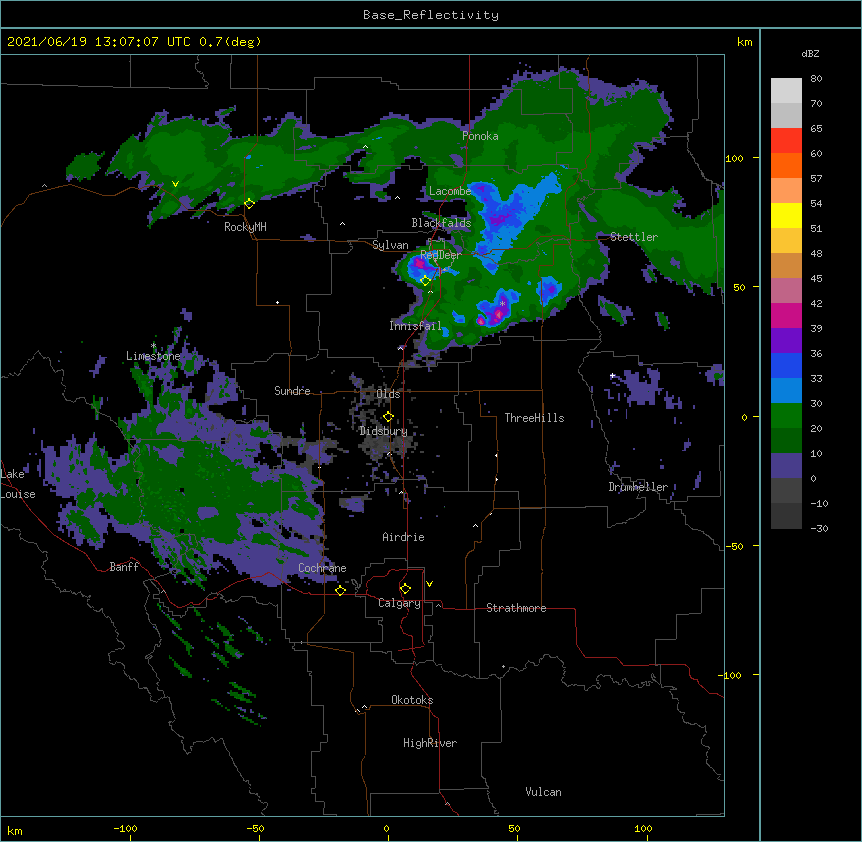Click the Limestone label
The height and width of the screenshot is (842, 862).
coord(153,356)
